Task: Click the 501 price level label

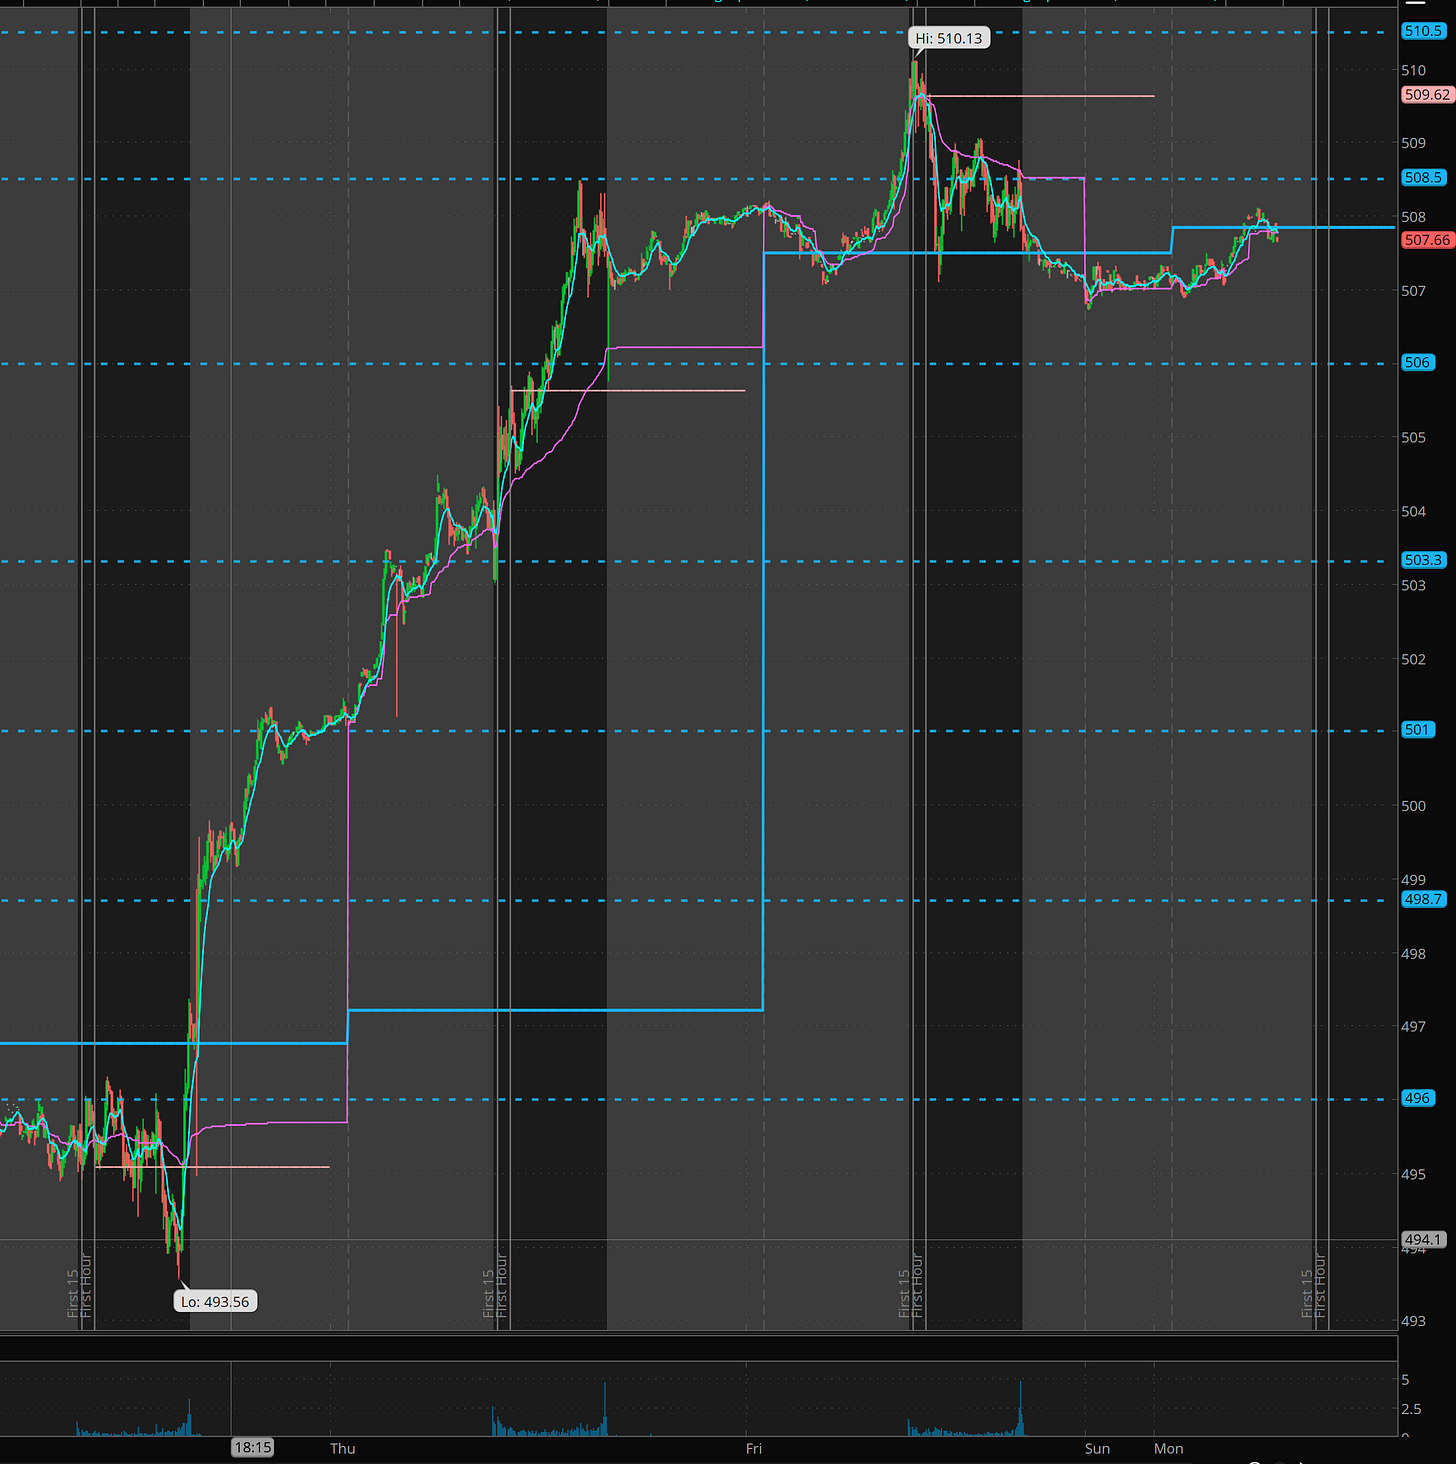Action: (x=1417, y=730)
